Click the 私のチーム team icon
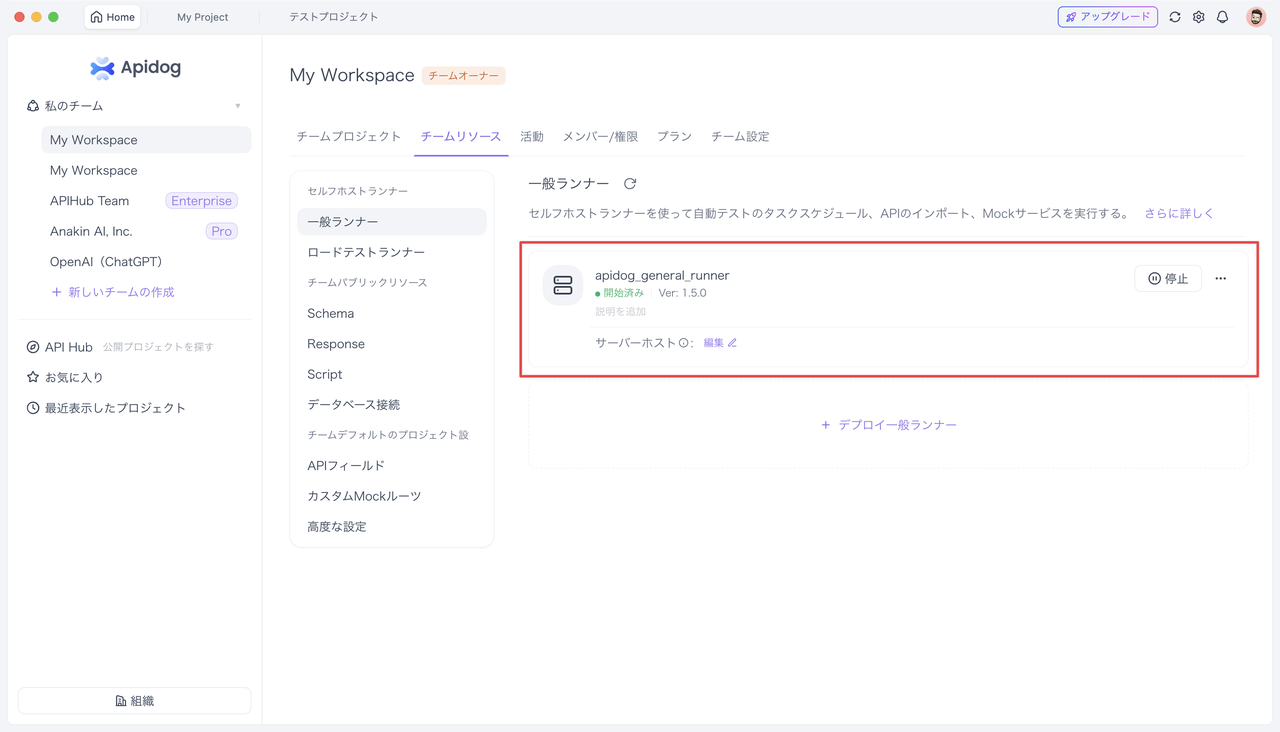The height and width of the screenshot is (732, 1280). (33, 106)
